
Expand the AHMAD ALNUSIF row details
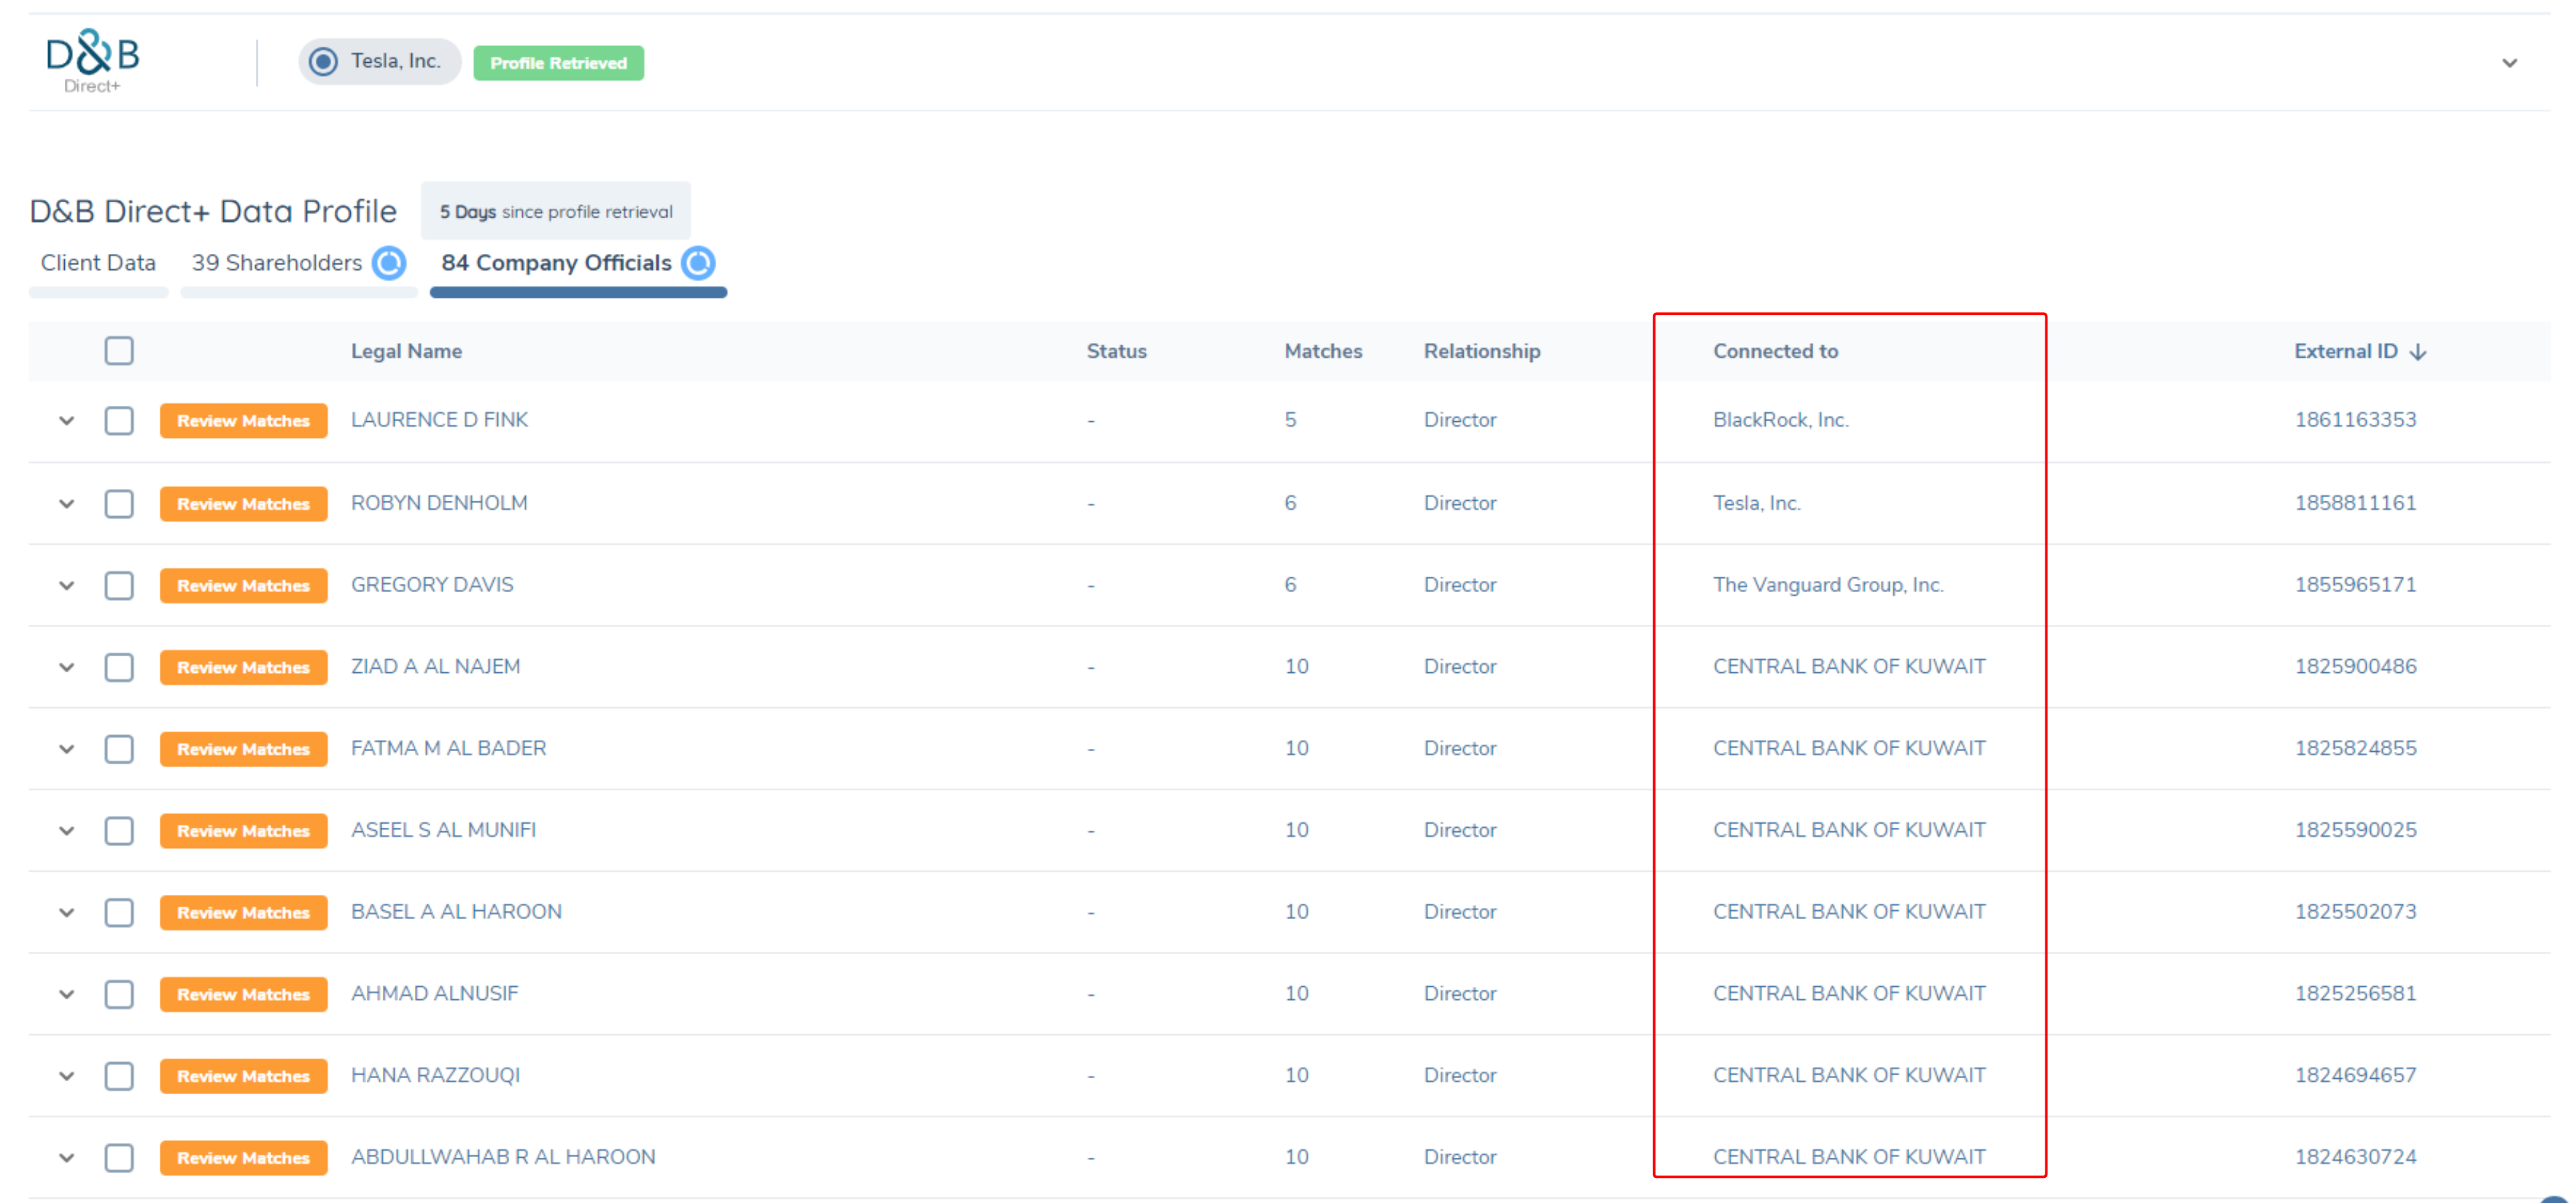[67, 995]
